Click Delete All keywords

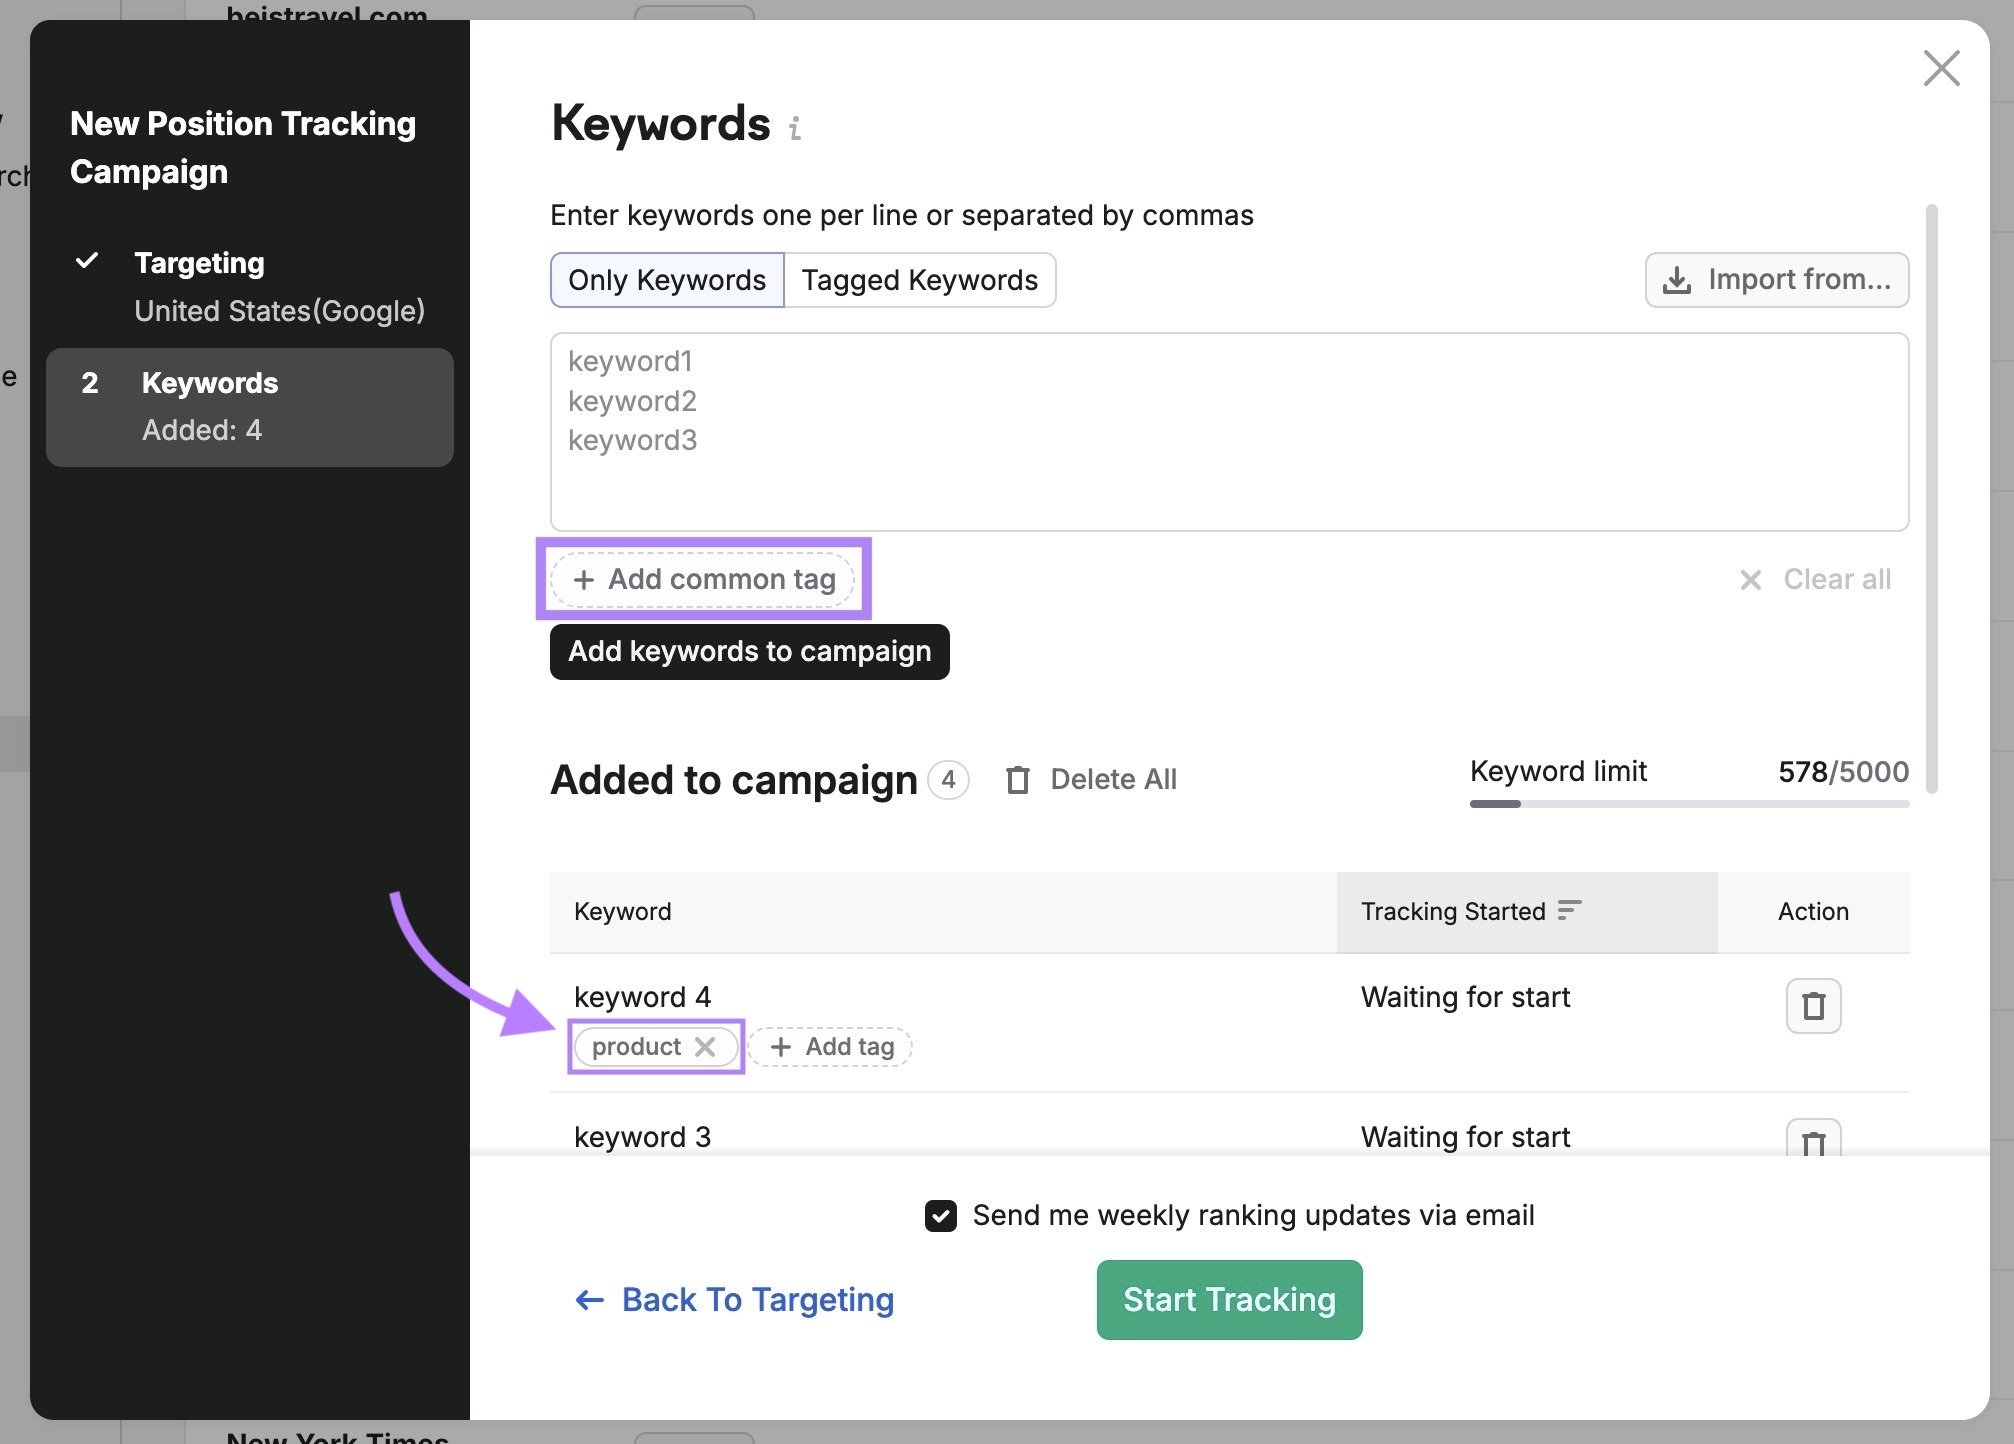[1091, 780]
